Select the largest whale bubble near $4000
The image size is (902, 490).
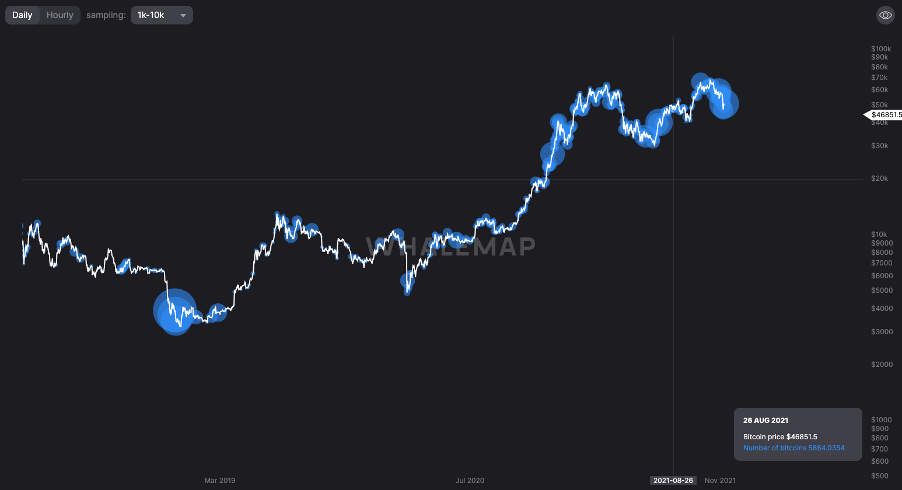(x=174, y=311)
